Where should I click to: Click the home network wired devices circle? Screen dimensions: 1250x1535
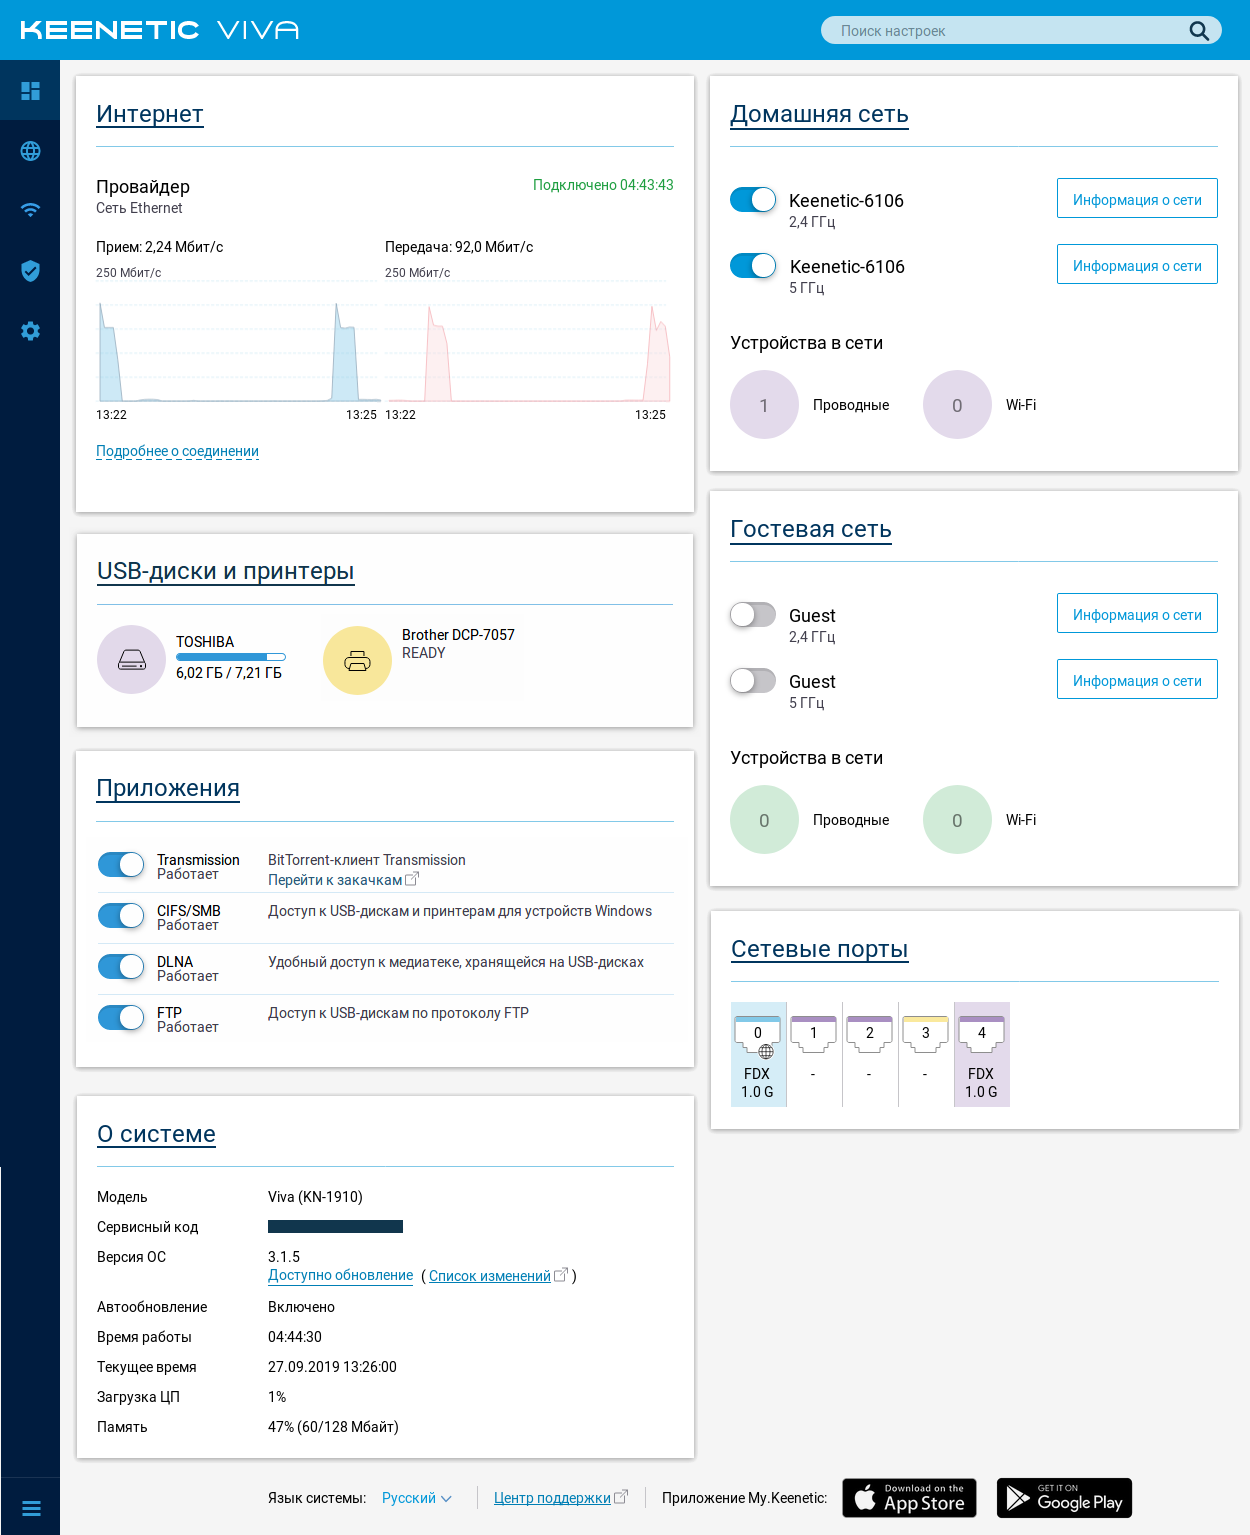point(764,405)
